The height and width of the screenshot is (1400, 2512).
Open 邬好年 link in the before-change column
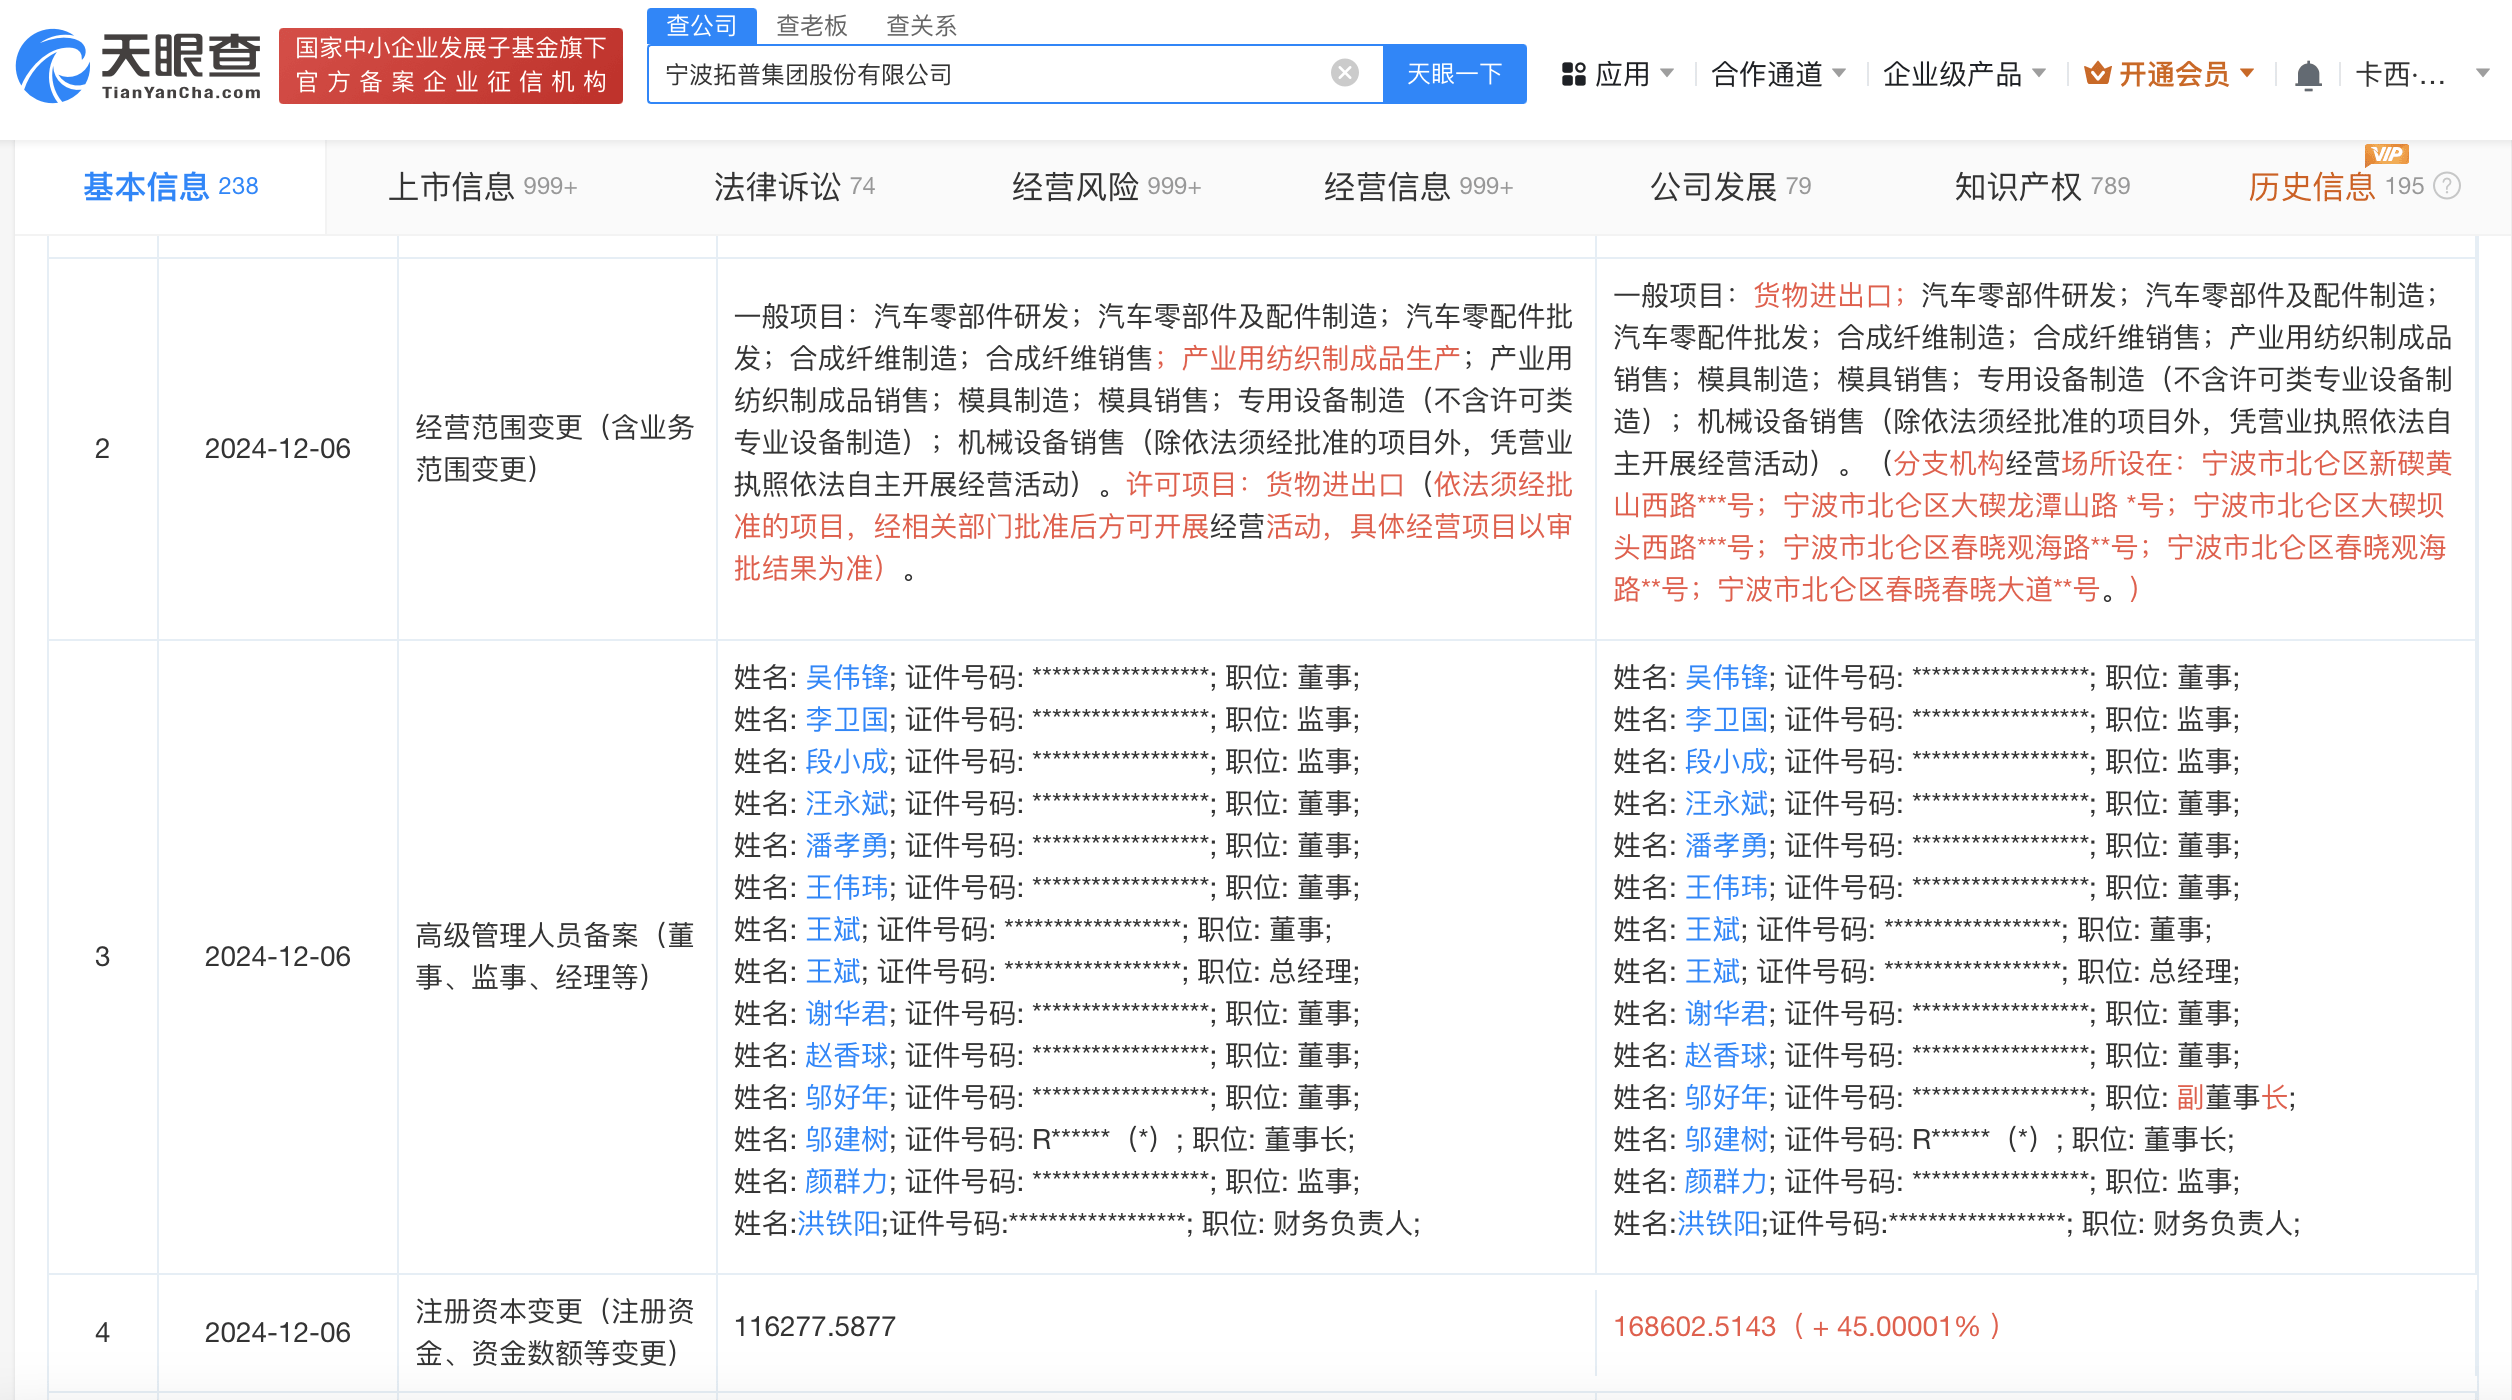(847, 1097)
